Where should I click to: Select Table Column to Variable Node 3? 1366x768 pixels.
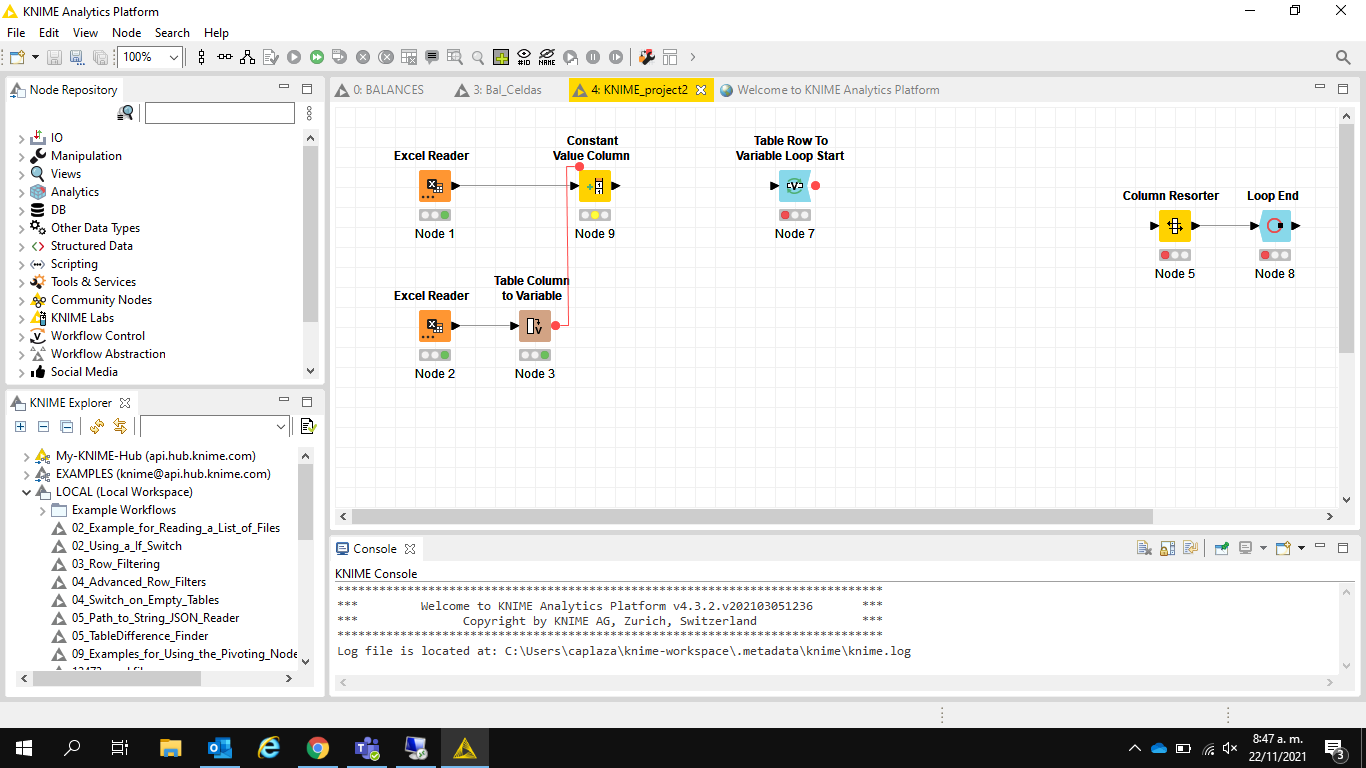(535, 326)
